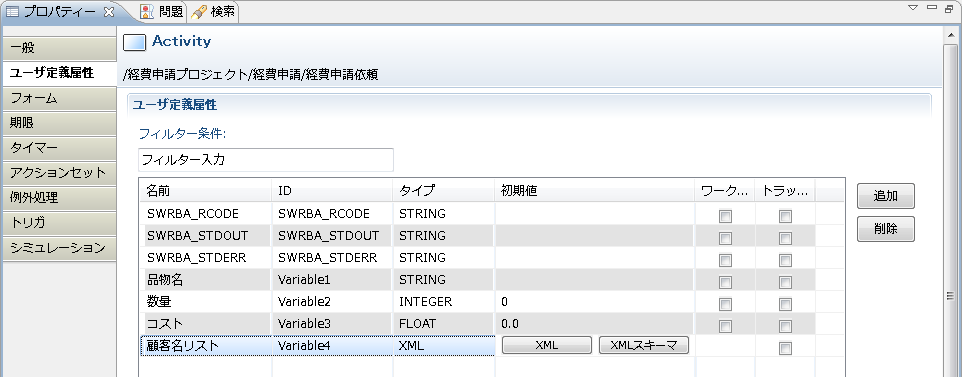Click the 削除 button
Screen dimensions: 962x377
[x=885, y=229]
